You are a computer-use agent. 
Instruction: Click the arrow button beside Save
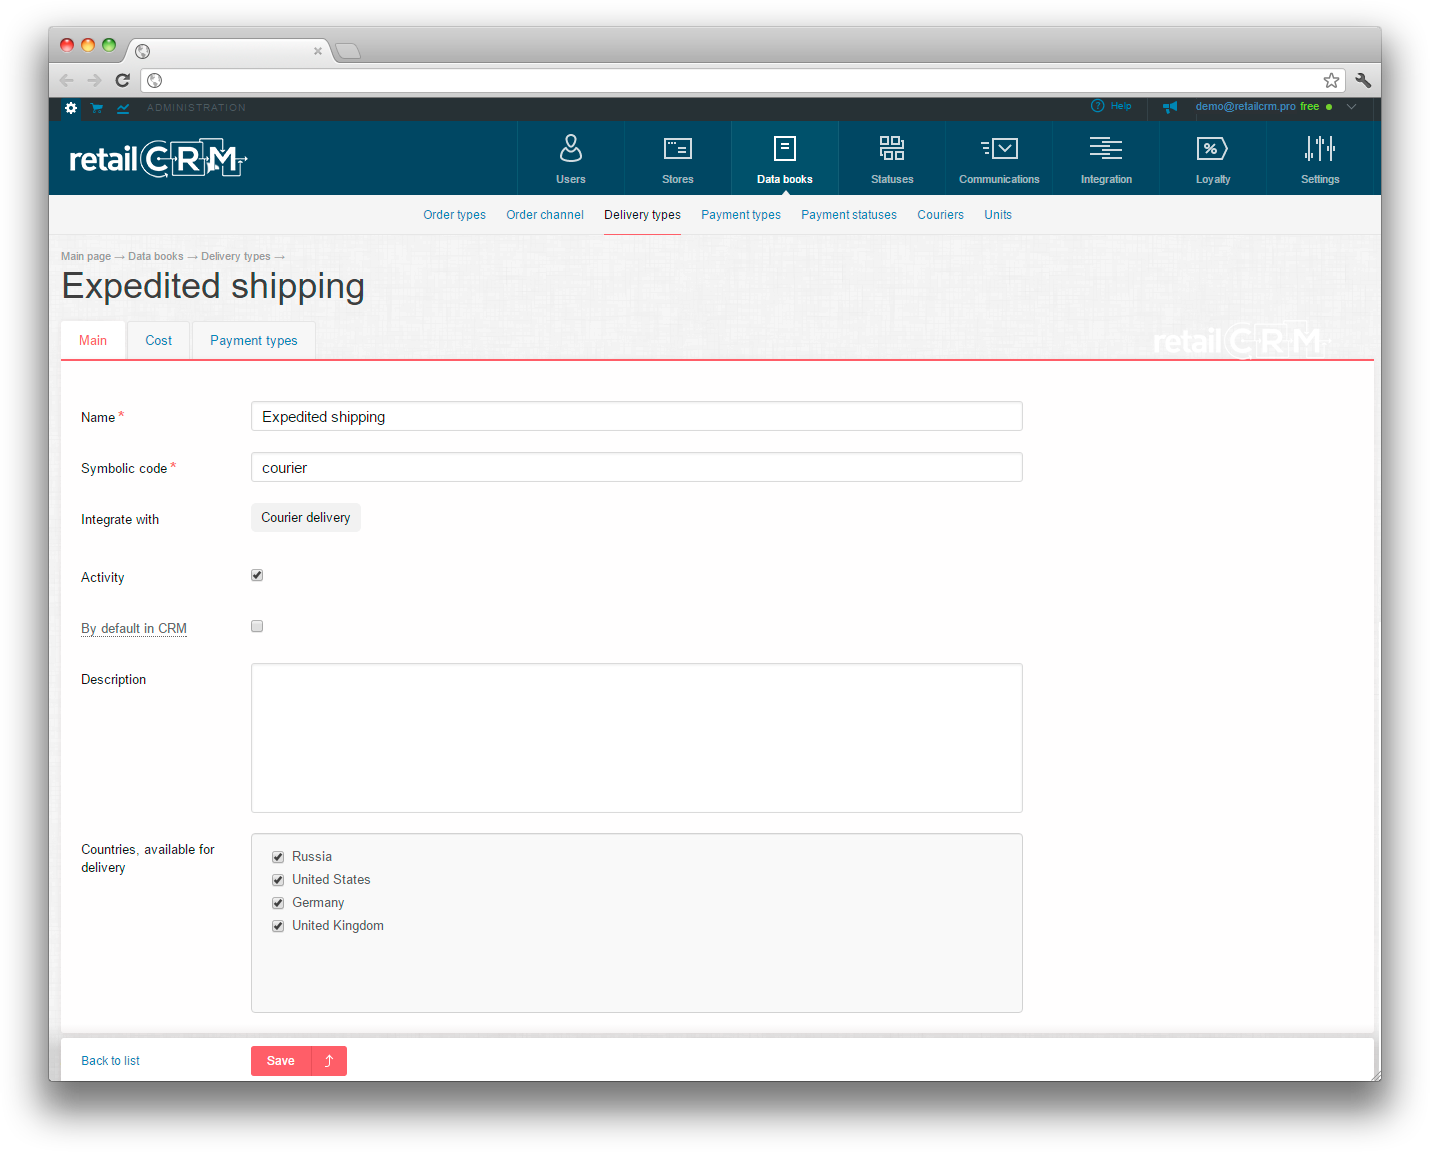(329, 1061)
